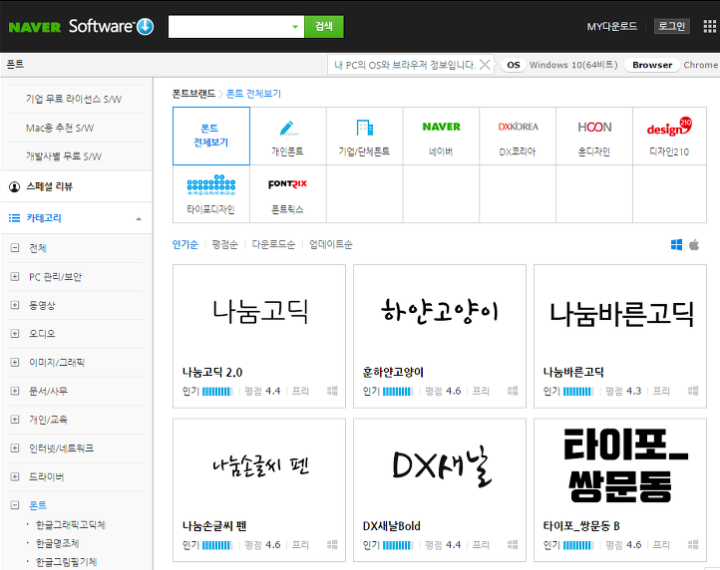
Task: Click popularity bar of 나눔고딕 2.0
Action: (x=217, y=391)
